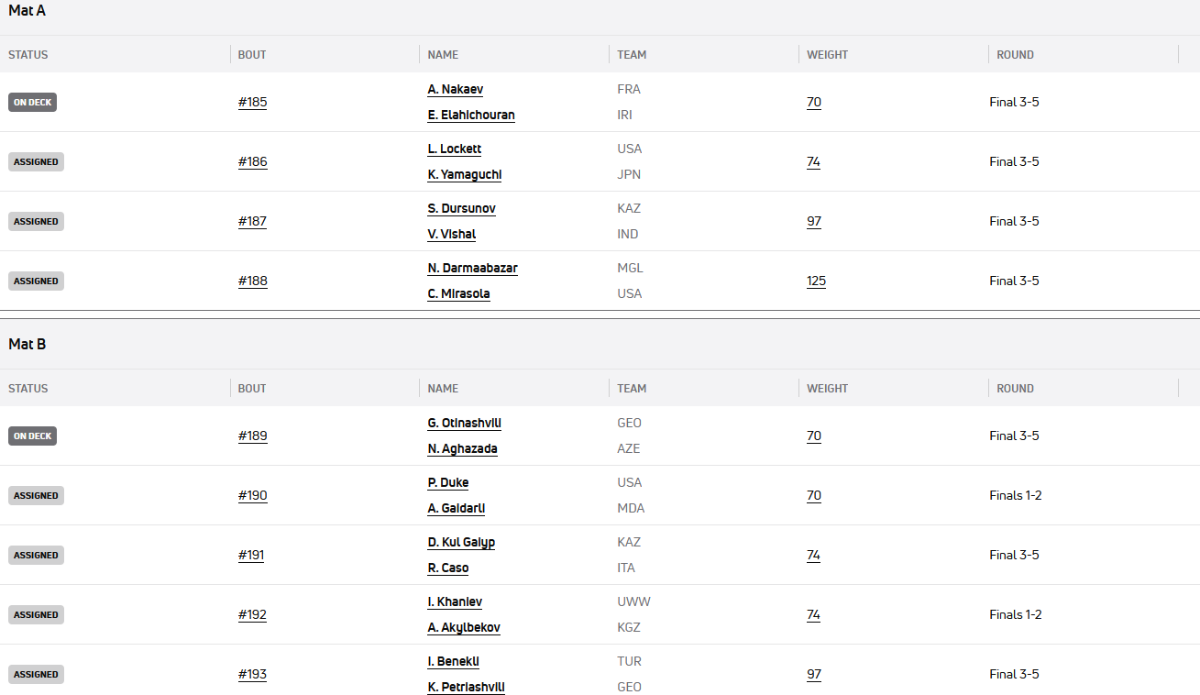Click the Mat A WEIGHT column header
This screenshot has height=695, width=1200.
[828, 55]
